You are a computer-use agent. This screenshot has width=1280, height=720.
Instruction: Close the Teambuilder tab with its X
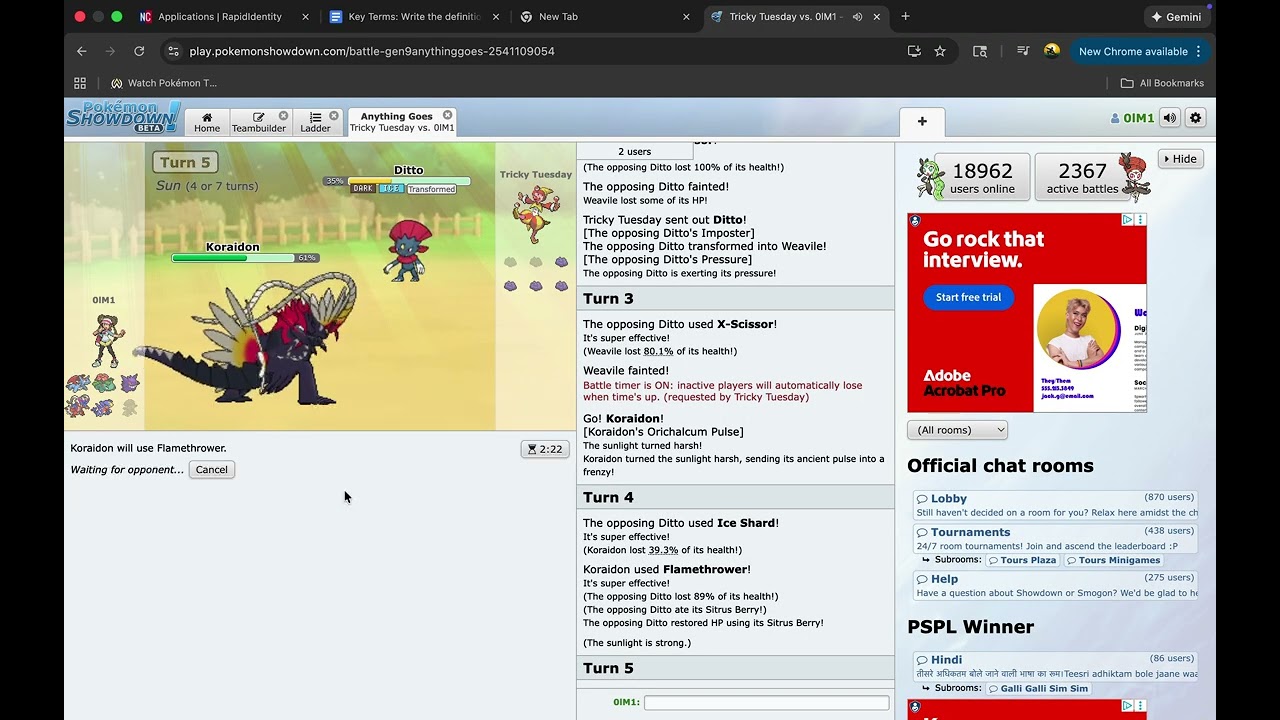point(283,116)
